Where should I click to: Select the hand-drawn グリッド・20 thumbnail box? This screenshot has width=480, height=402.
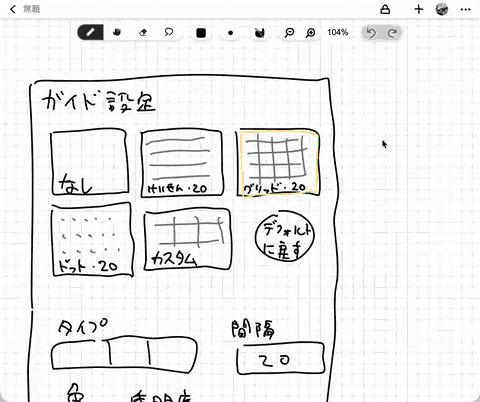[x=279, y=162]
